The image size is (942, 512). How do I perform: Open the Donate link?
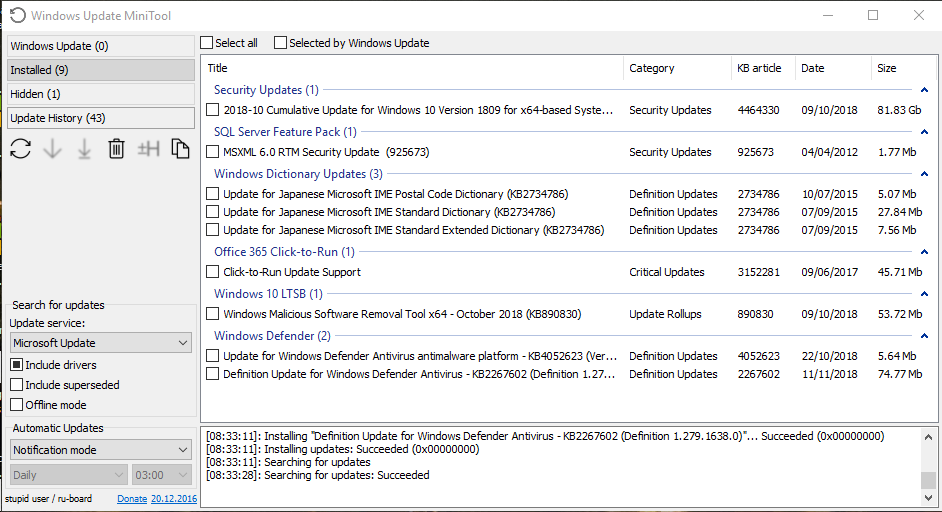click(132, 499)
